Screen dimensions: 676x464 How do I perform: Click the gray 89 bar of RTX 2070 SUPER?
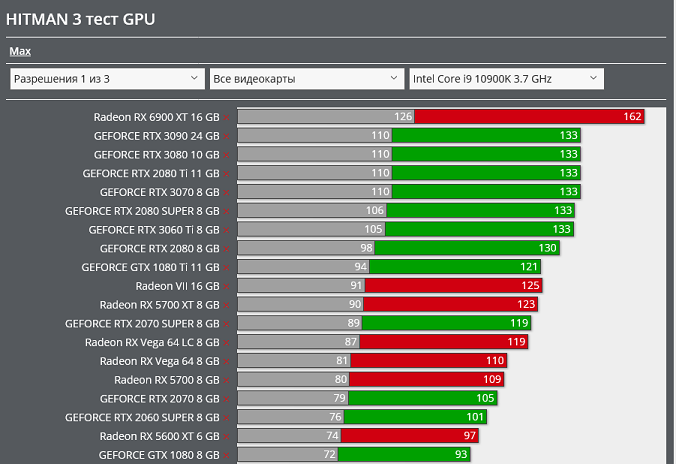(x=300, y=323)
